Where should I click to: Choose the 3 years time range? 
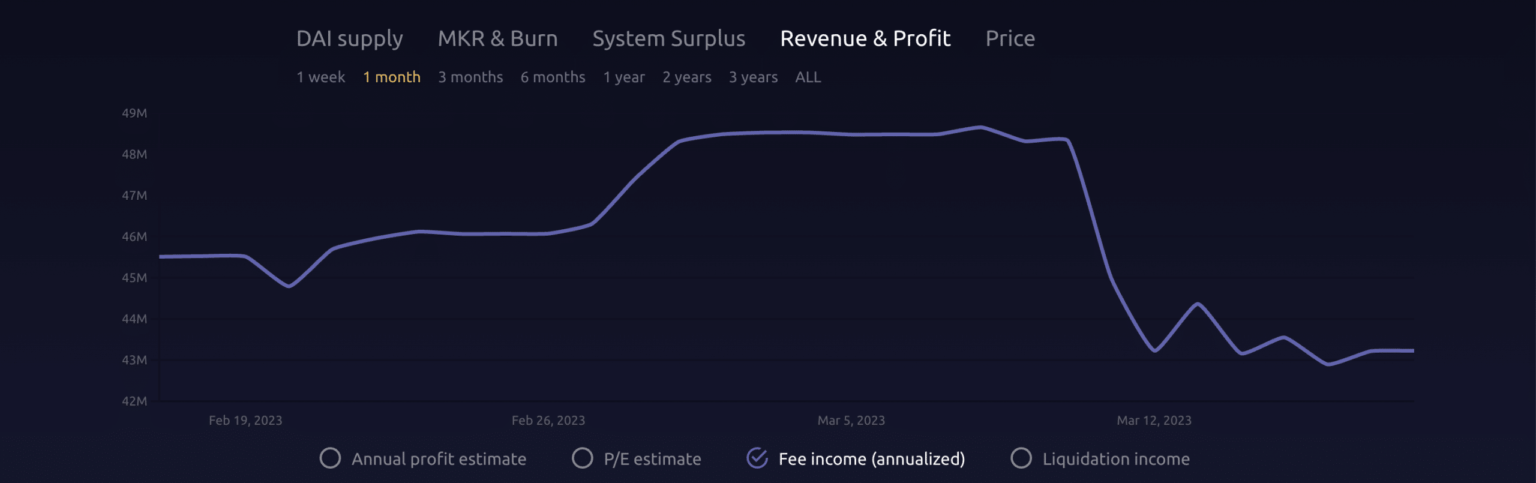point(752,77)
